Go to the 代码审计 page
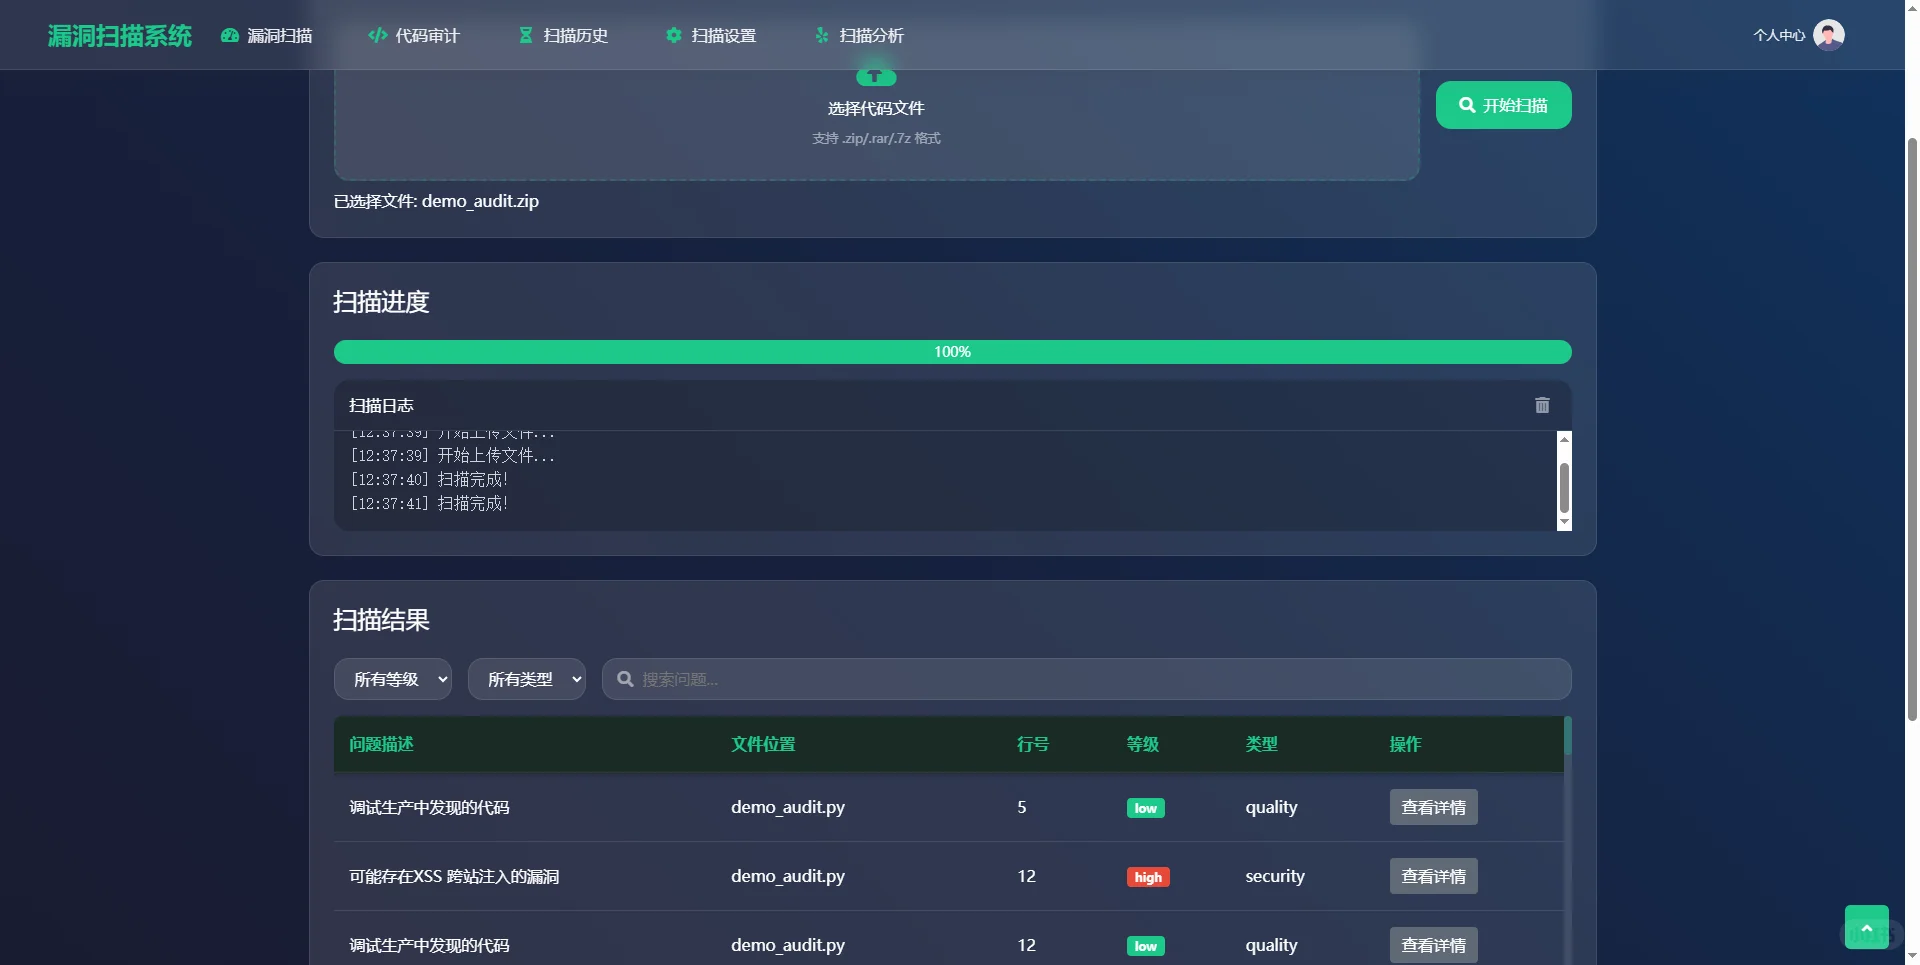Screen dimensions: 1920x965 [414, 36]
